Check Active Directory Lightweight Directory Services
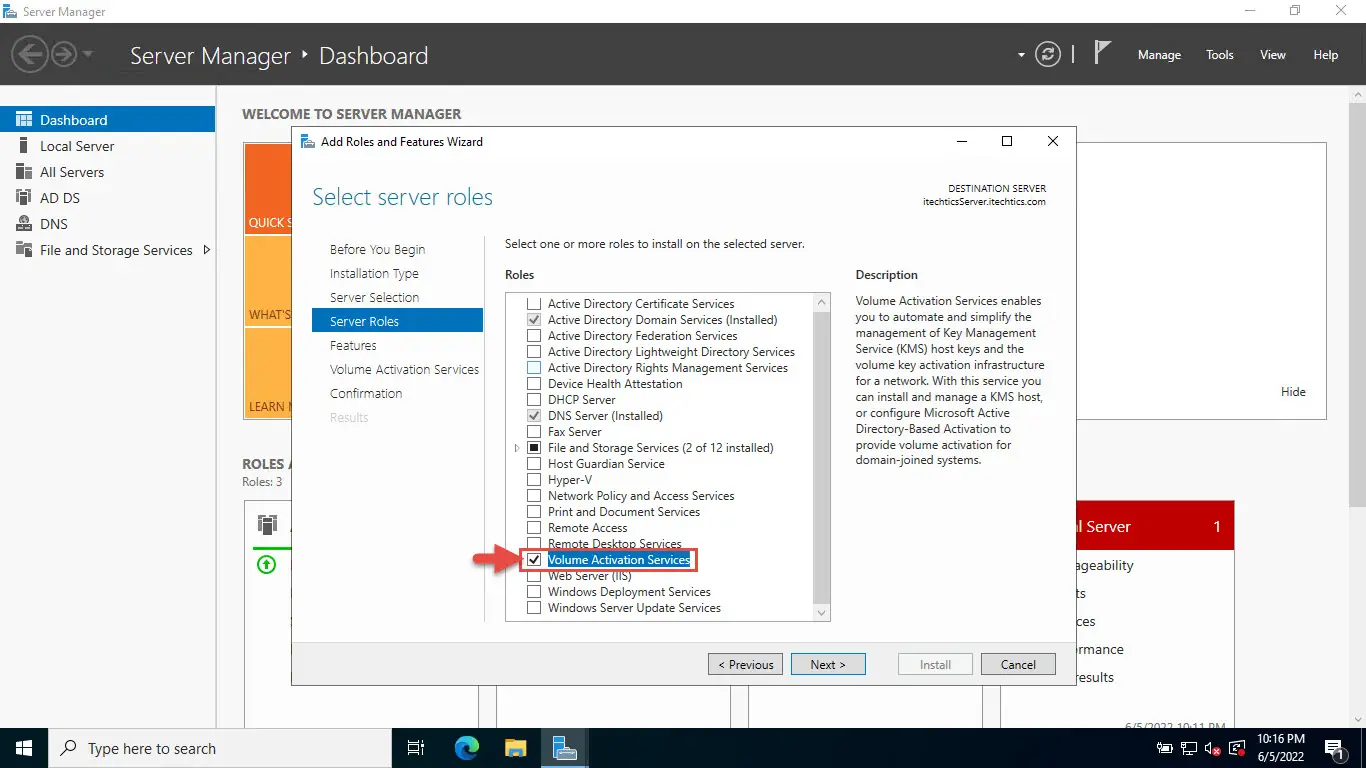This screenshot has width=1366, height=768. pos(534,352)
